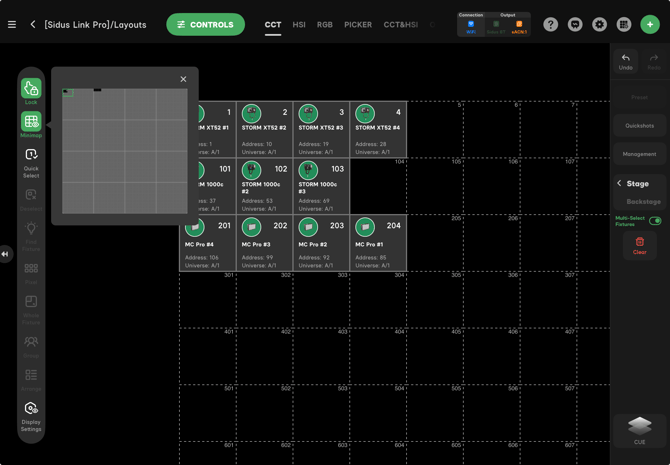Open the settings gear icon
The width and height of the screenshot is (670, 465).
pos(600,24)
